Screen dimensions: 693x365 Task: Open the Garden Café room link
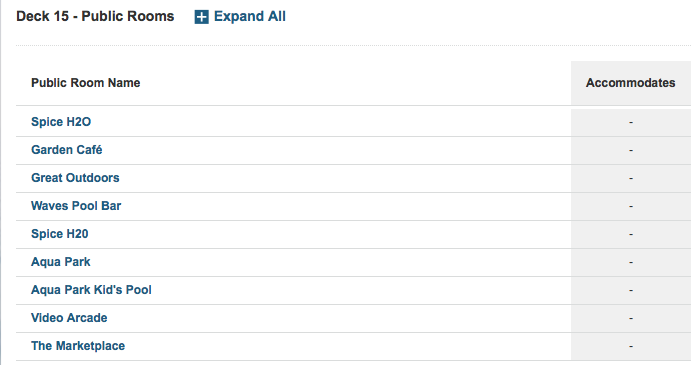click(67, 150)
